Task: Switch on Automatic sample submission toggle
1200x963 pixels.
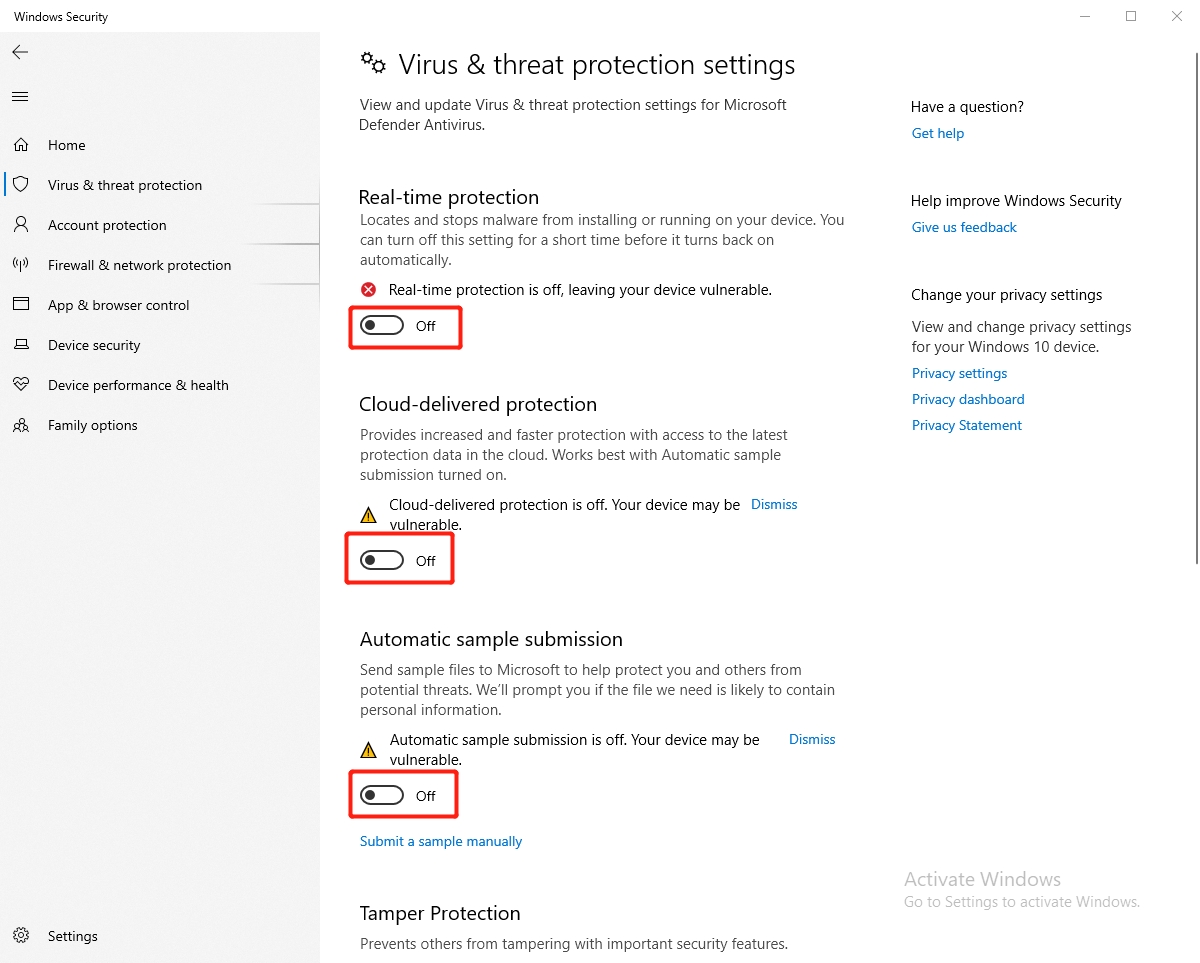Action: (382, 796)
